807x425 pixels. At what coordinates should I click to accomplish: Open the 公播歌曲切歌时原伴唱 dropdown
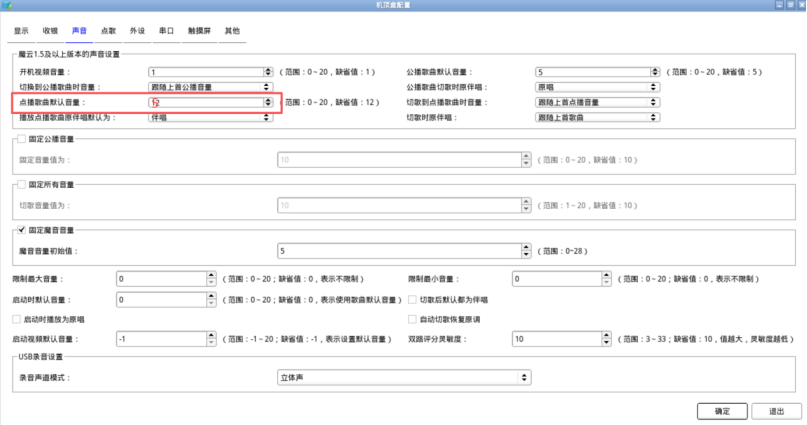pos(597,87)
